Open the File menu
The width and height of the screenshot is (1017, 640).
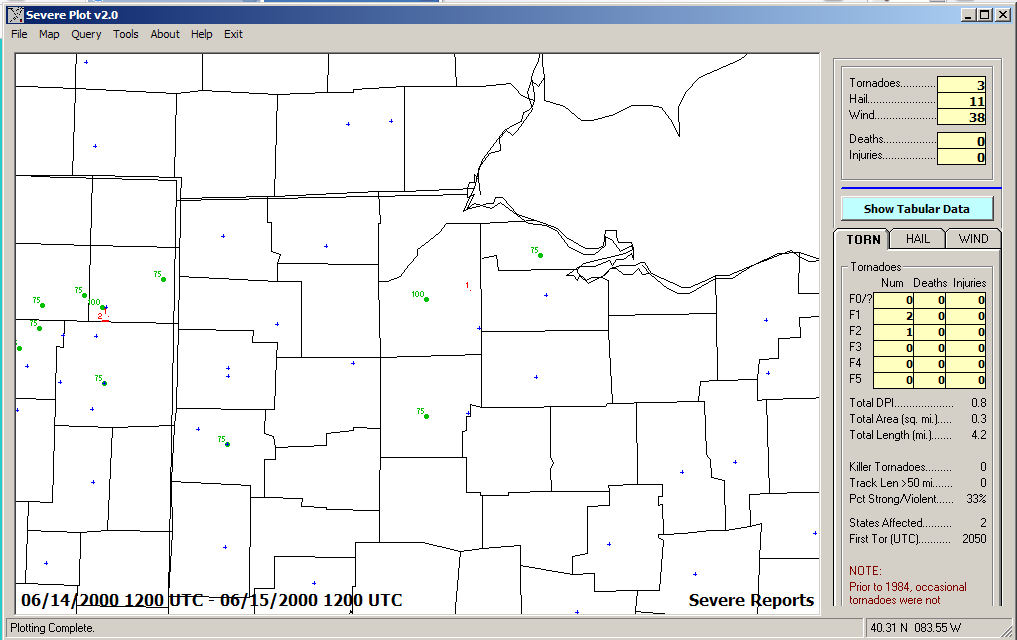(19, 34)
